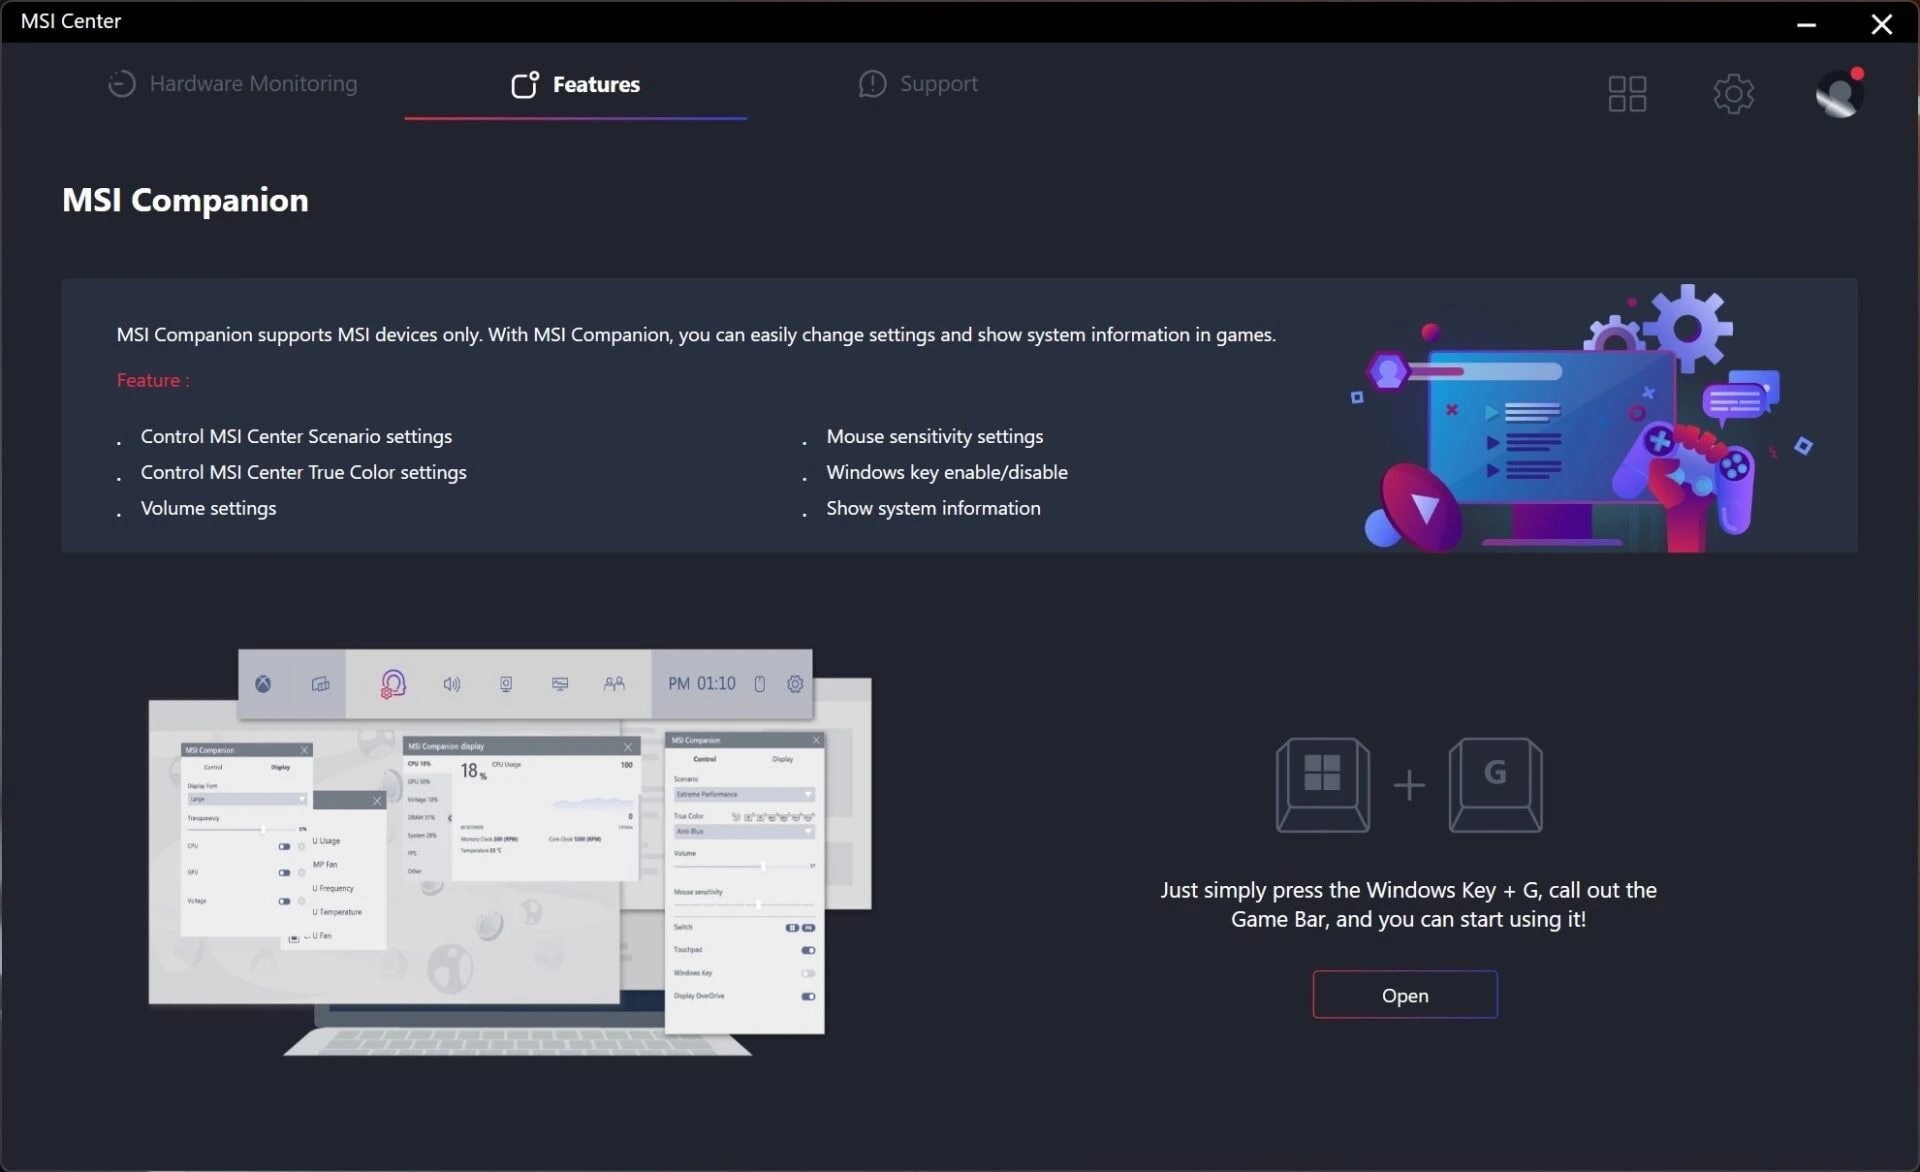Minimize the MSI Center window
Screen dimensions: 1920x1172
coord(1806,23)
